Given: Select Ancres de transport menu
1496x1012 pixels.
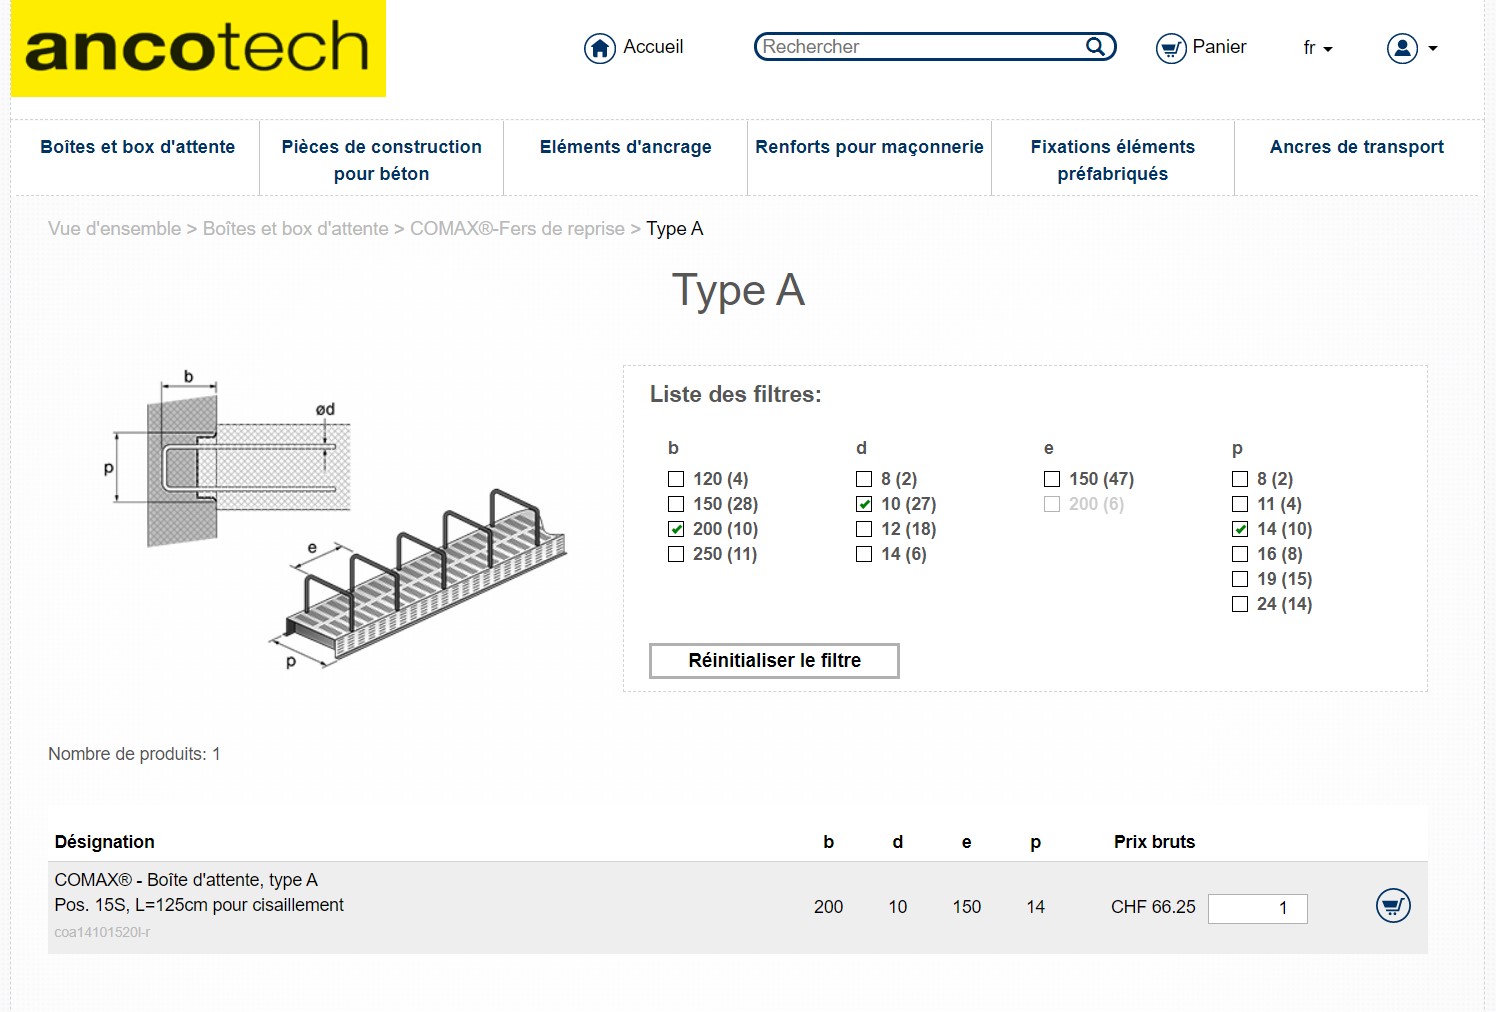Looking at the screenshot, I should (x=1356, y=147).
